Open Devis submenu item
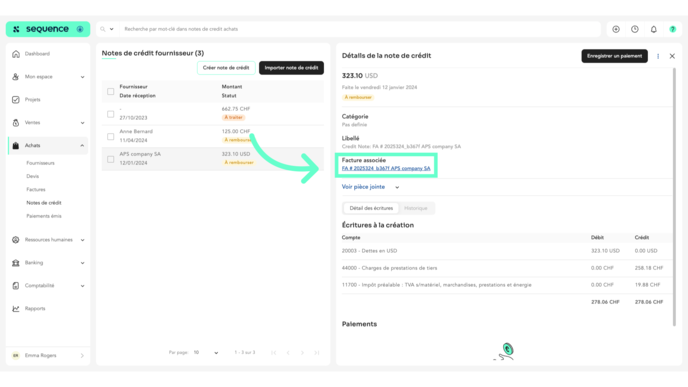 [32, 176]
